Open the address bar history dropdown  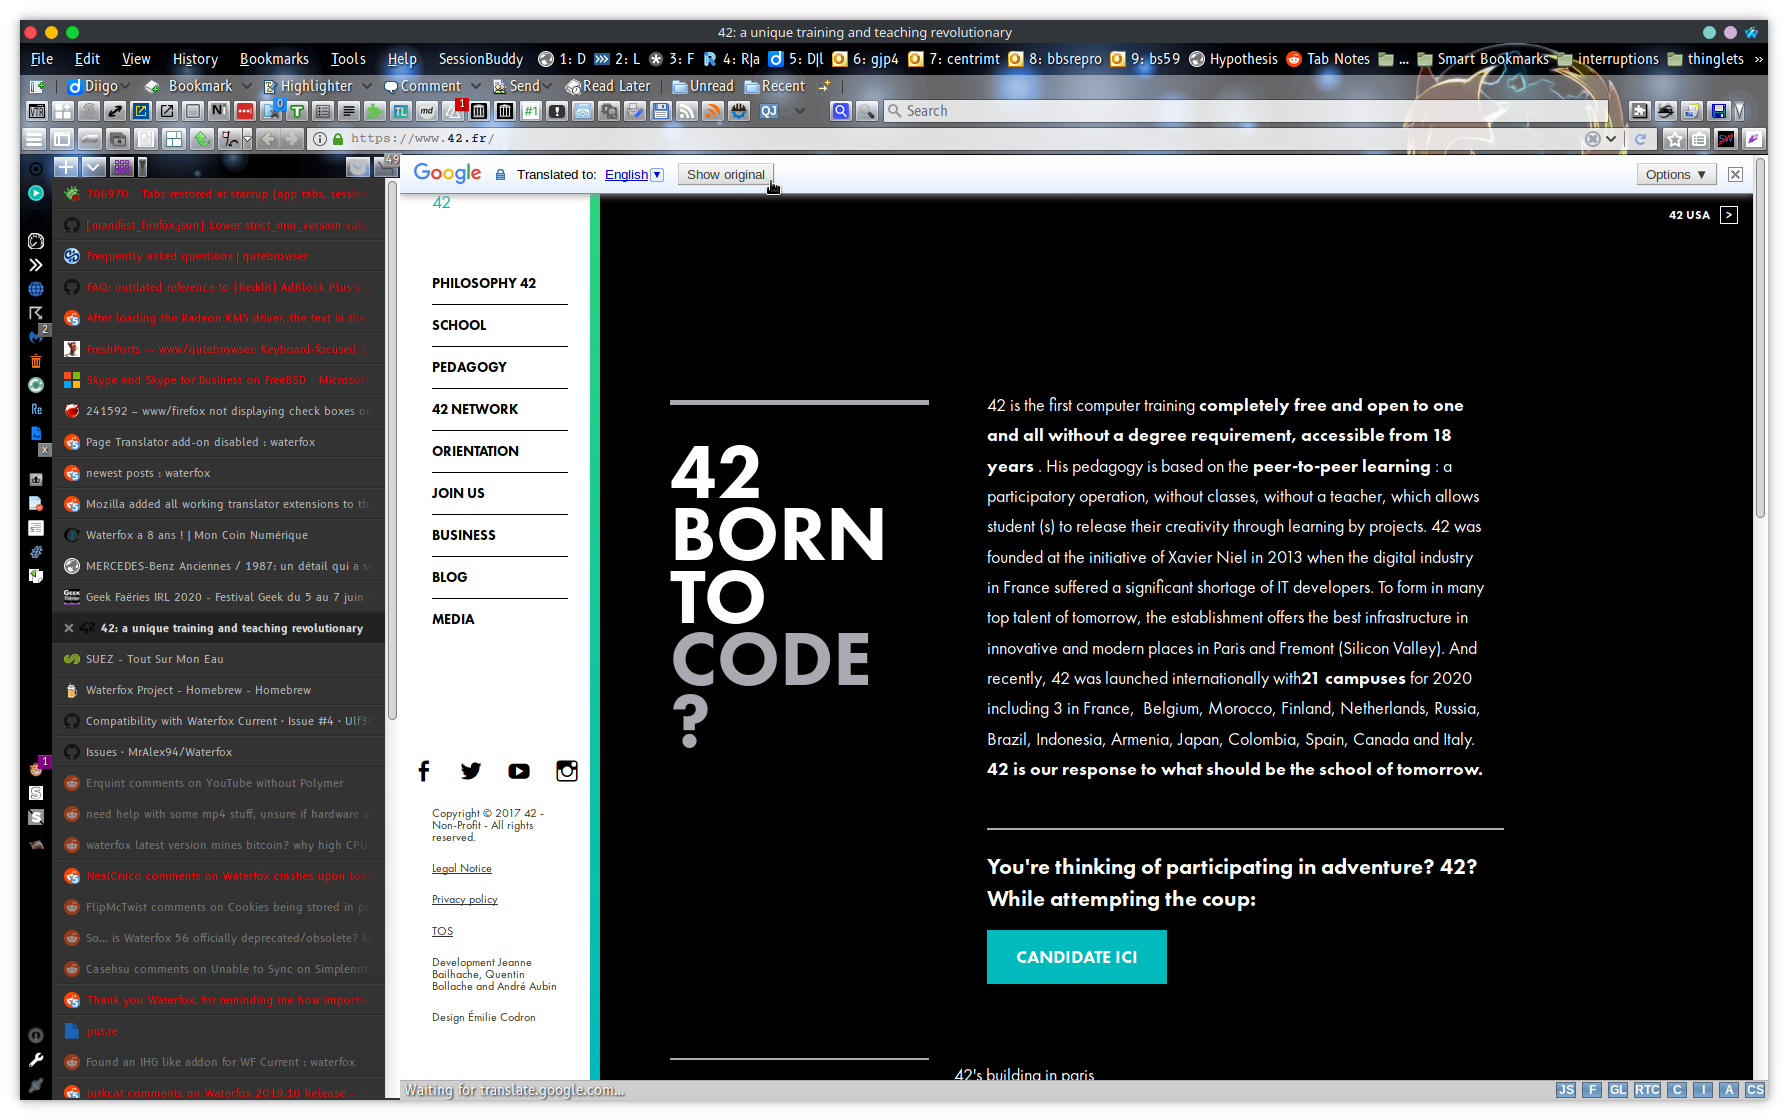pos(1612,139)
